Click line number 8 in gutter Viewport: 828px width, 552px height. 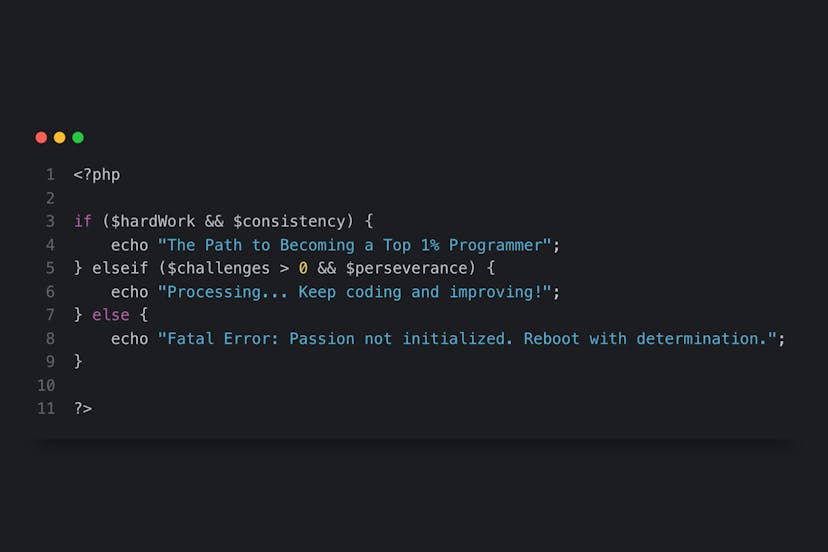pyautogui.click(x=50, y=339)
